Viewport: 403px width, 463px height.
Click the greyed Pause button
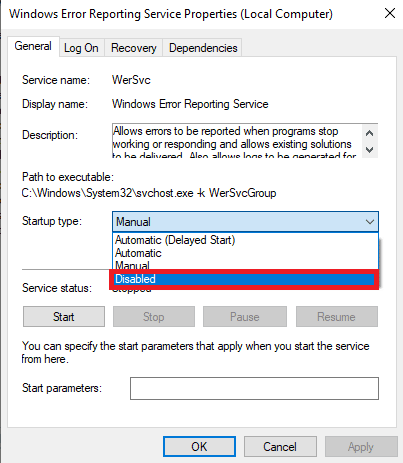(245, 317)
